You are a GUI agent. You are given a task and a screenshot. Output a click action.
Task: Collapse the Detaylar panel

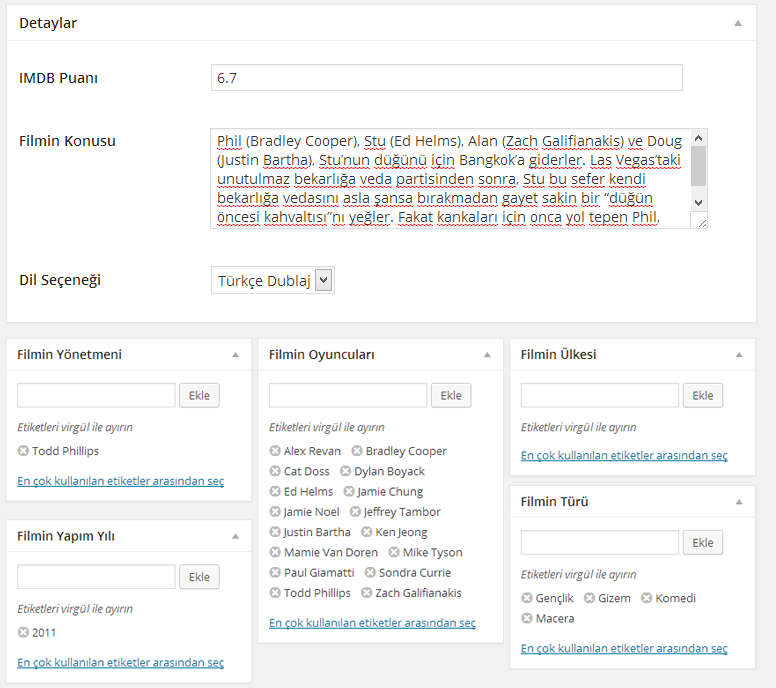(x=738, y=23)
